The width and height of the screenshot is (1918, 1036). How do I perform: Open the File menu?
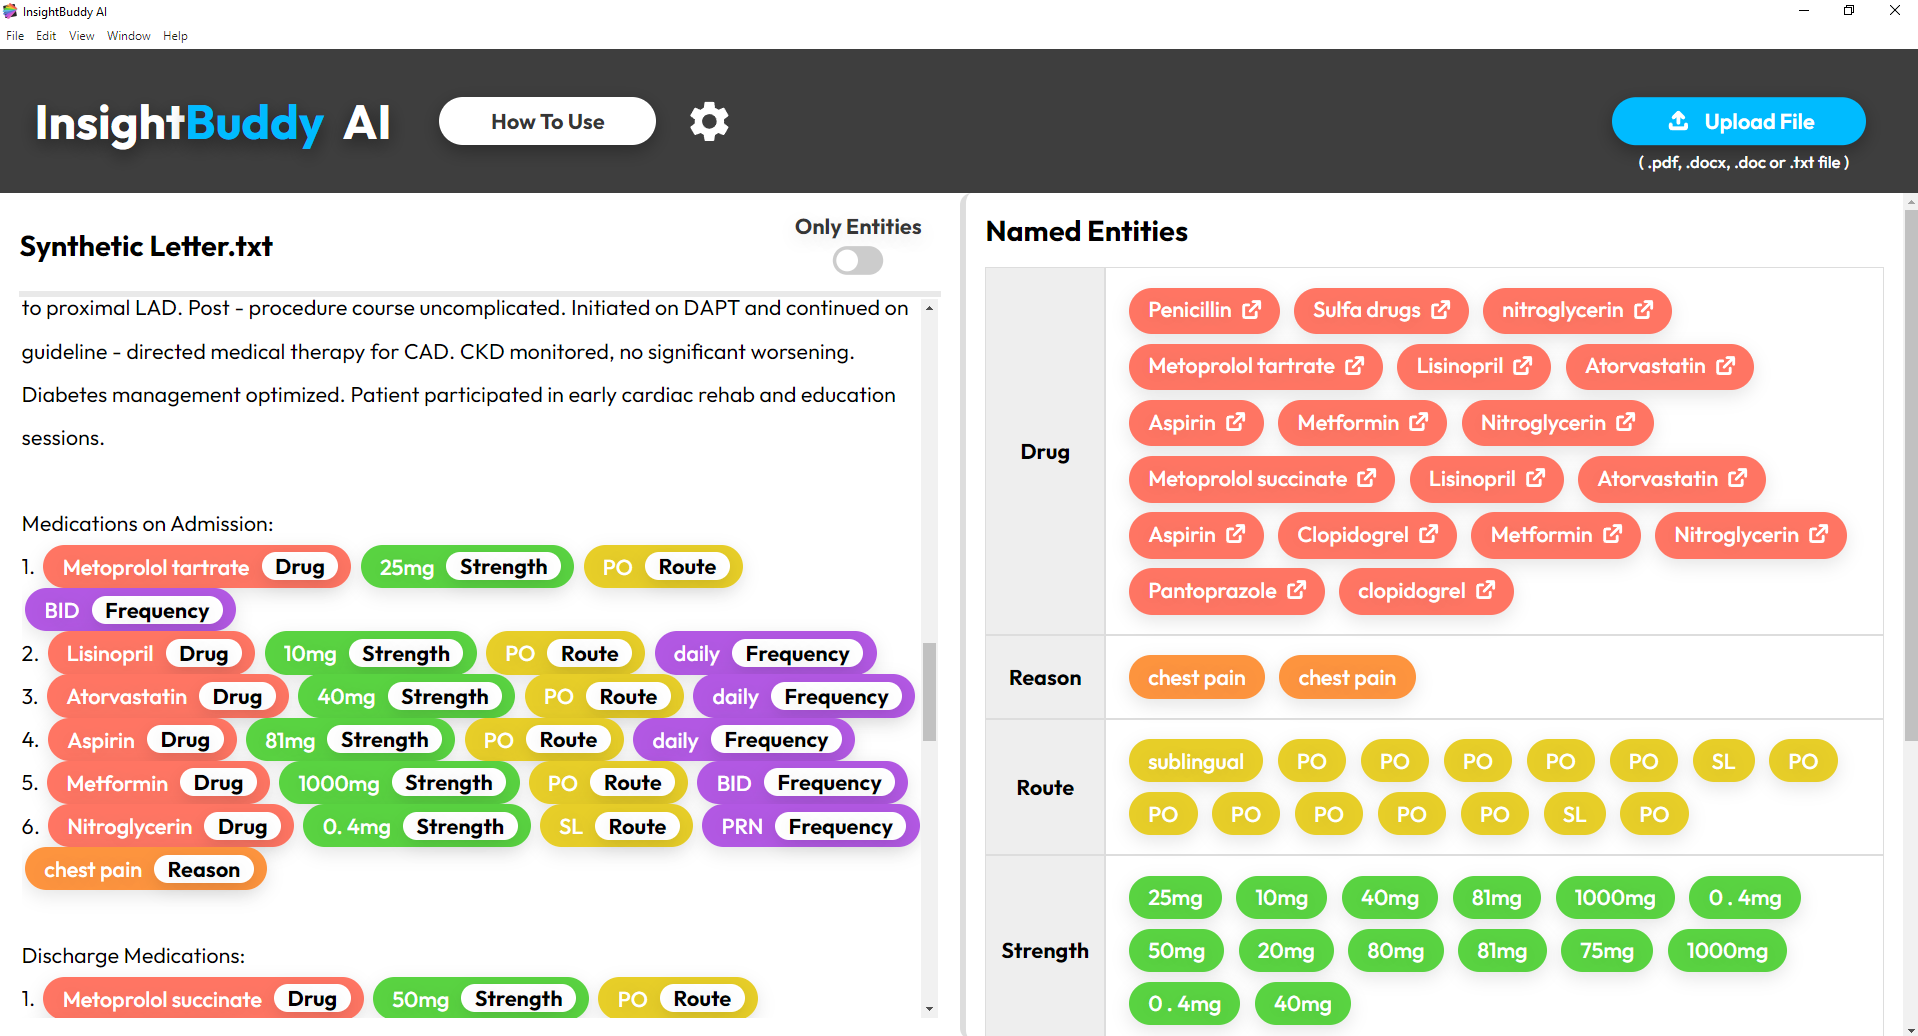coord(15,36)
